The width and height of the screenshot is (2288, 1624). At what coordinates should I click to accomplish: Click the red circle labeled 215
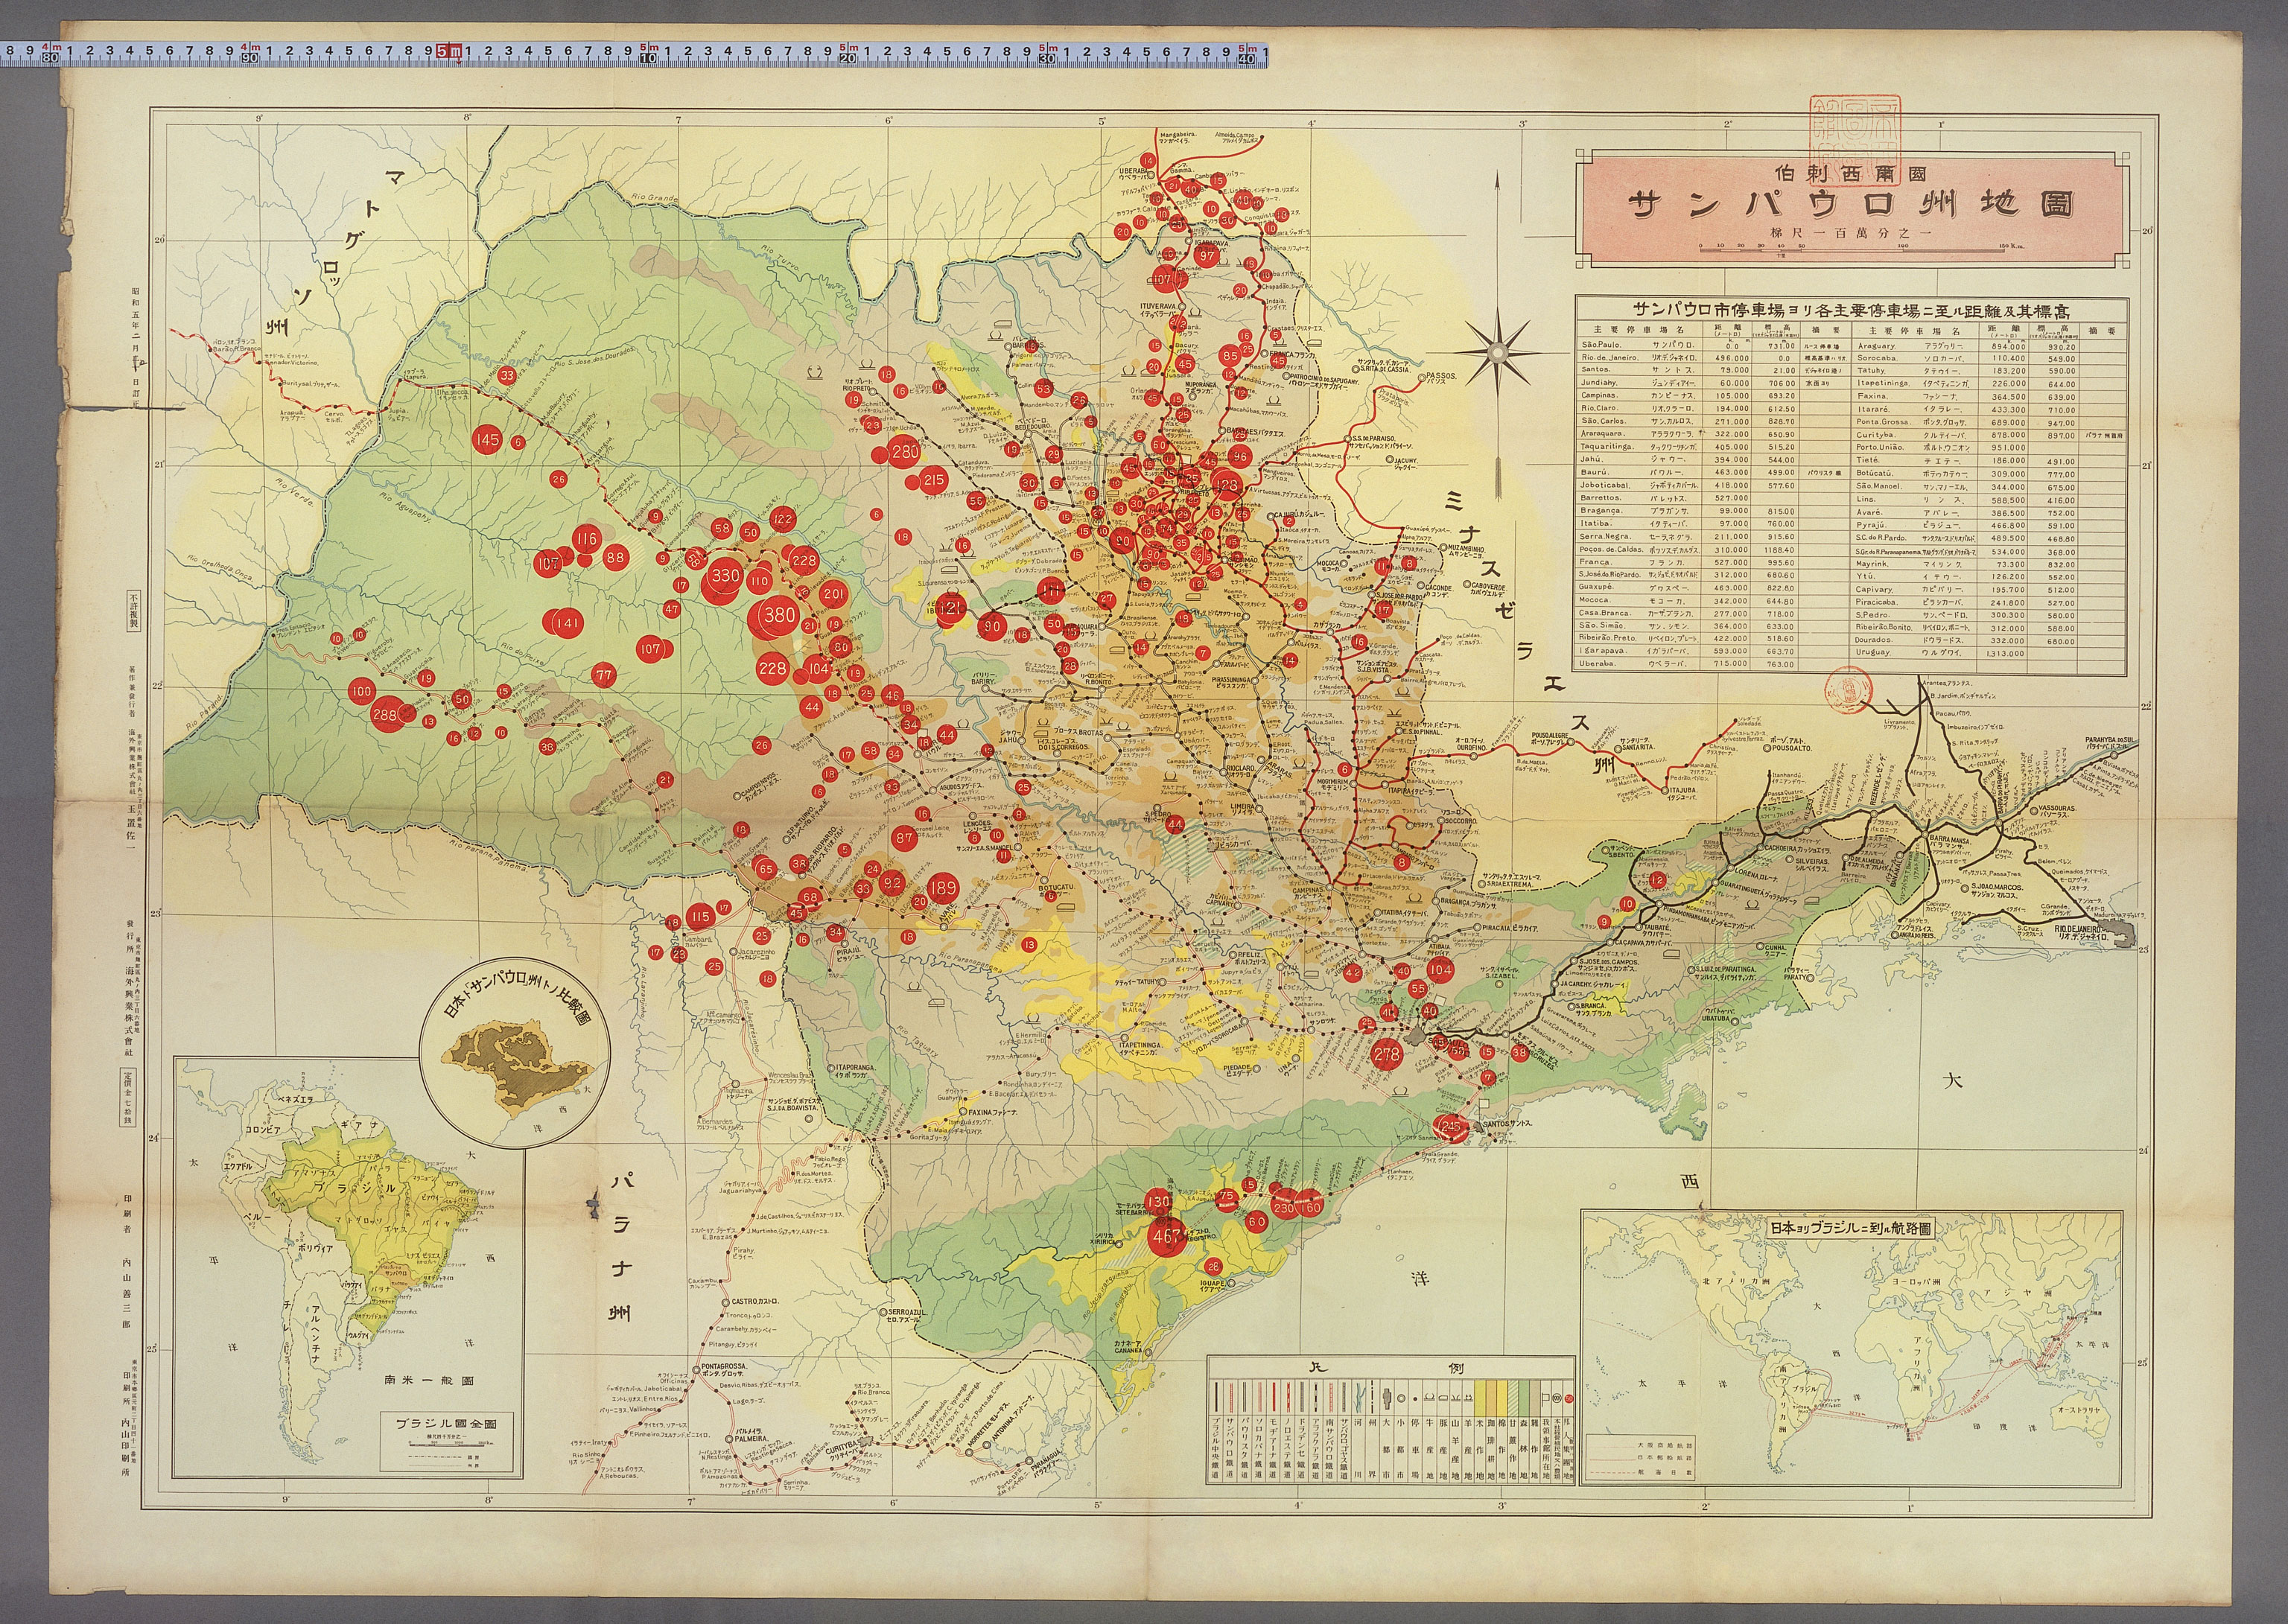[x=933, y=481]
